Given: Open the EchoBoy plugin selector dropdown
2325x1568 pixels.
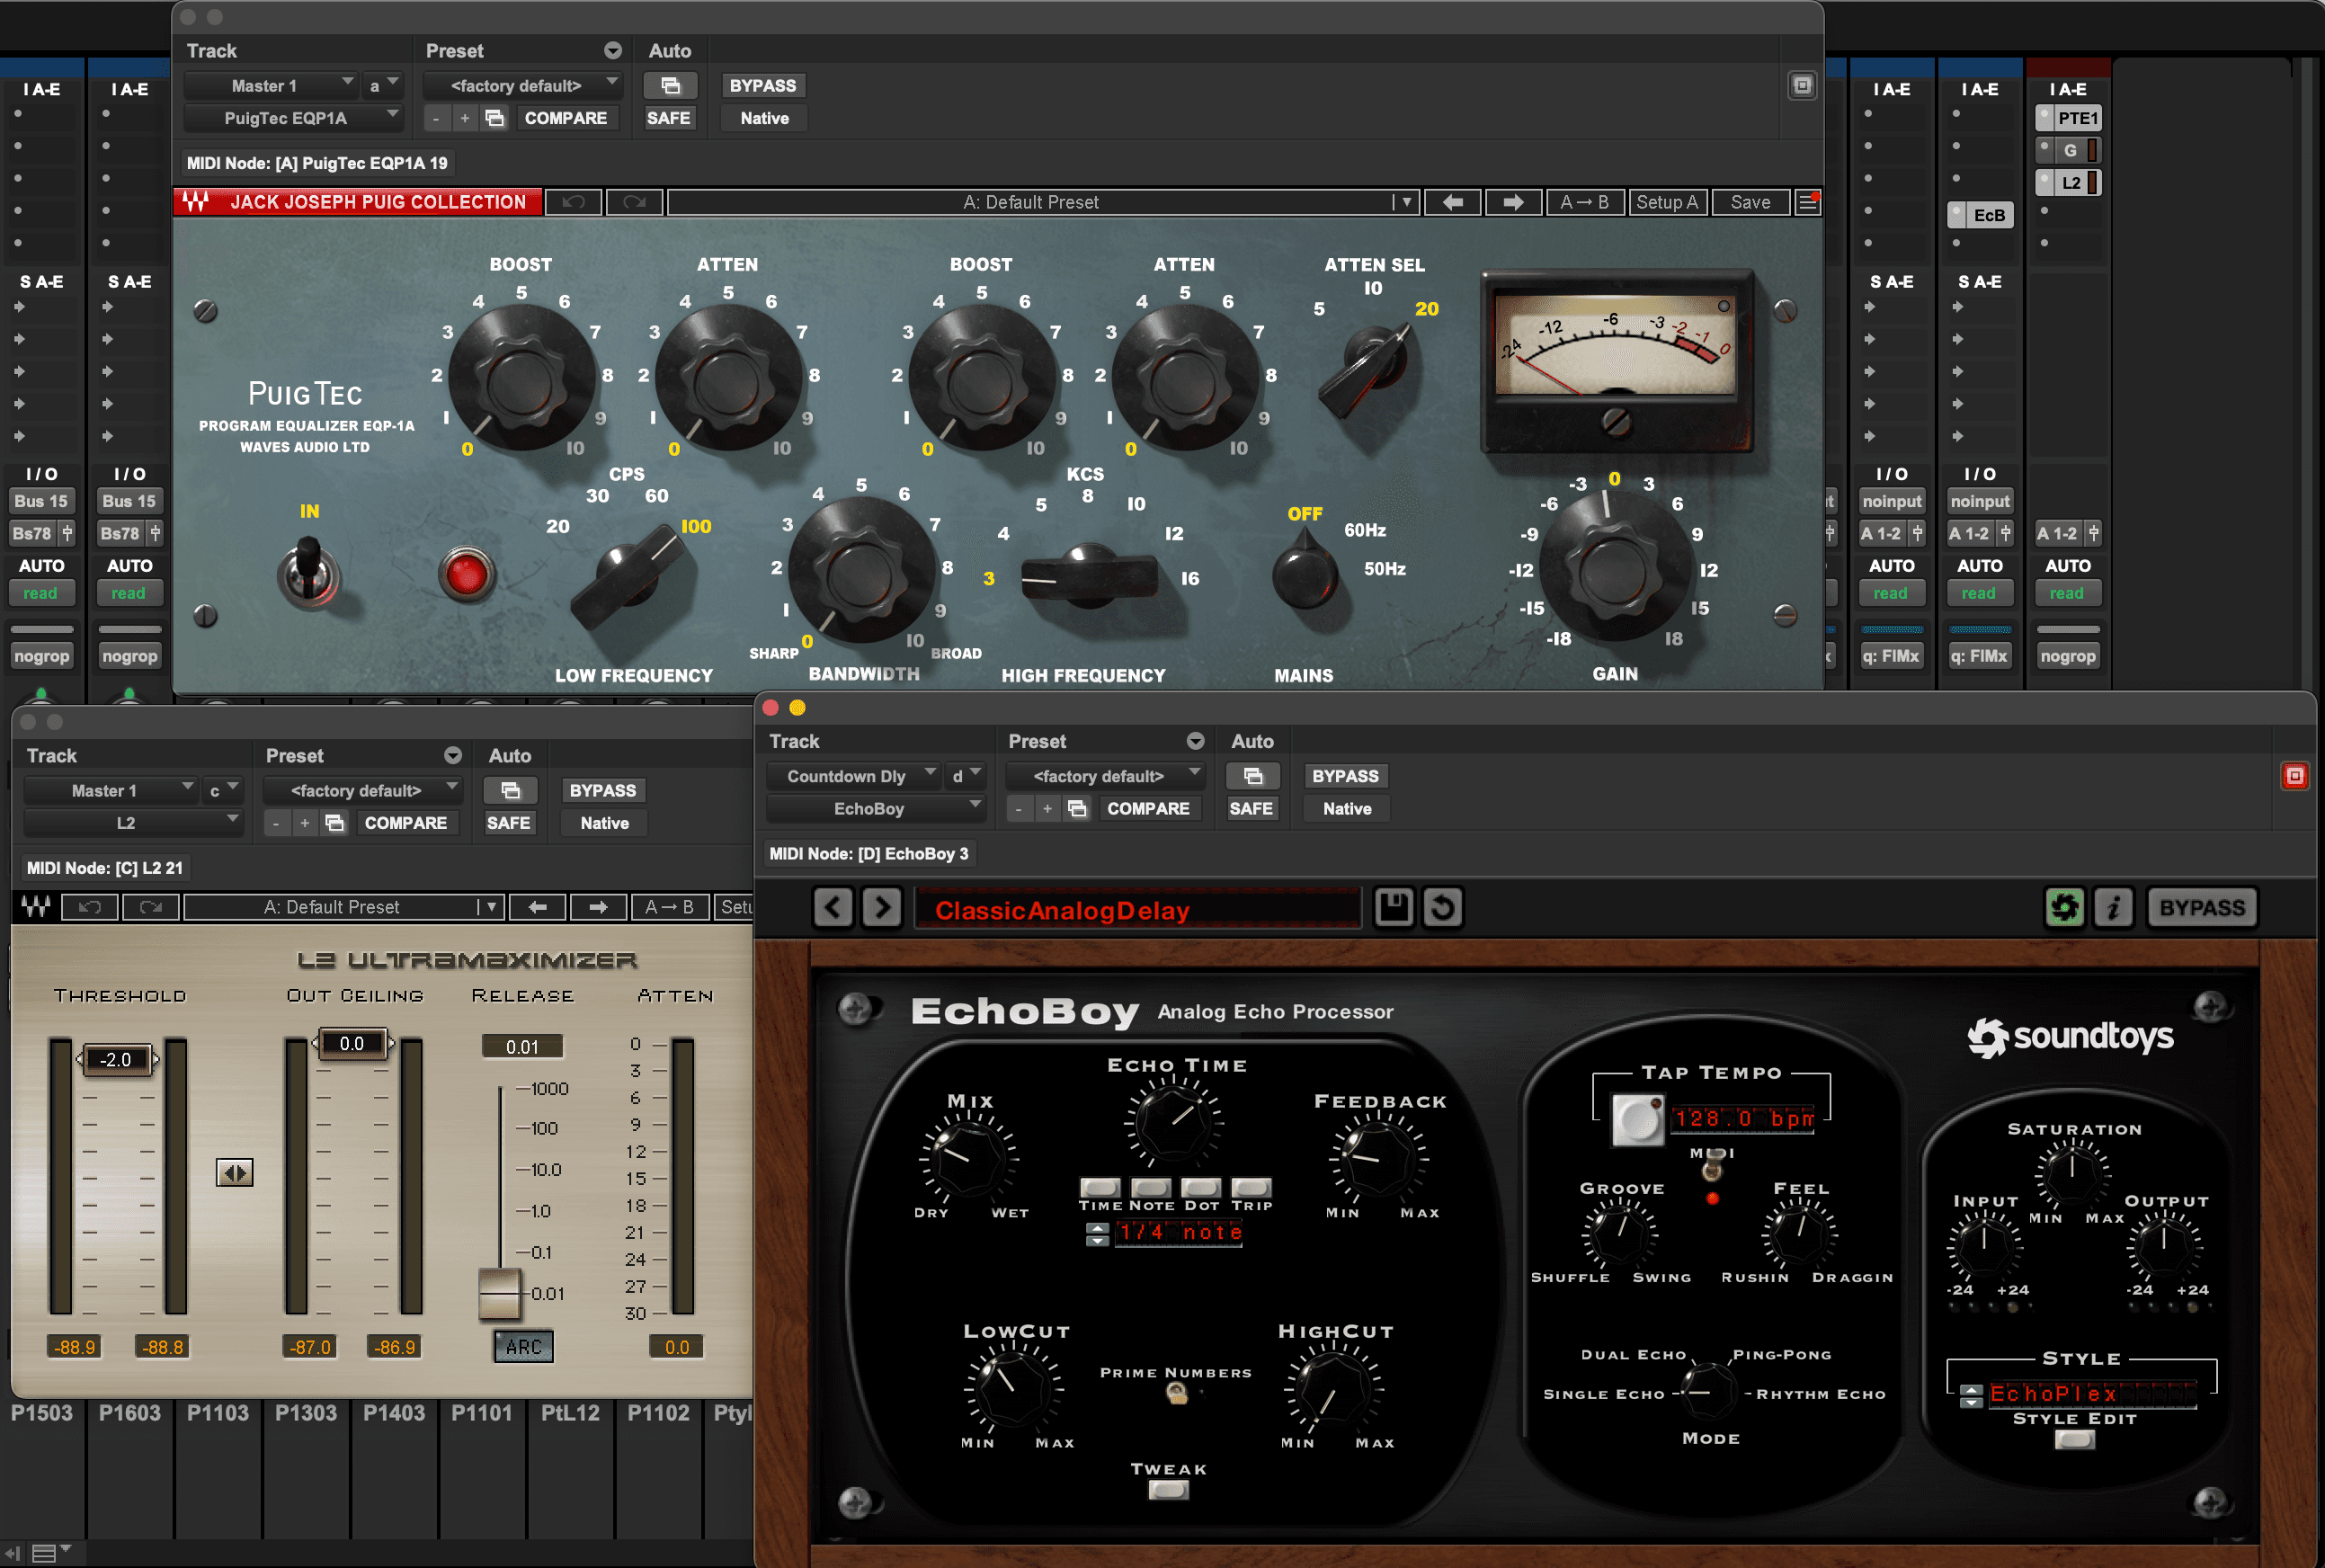Looking at the screenshot, I should click(x=876, y=808).
